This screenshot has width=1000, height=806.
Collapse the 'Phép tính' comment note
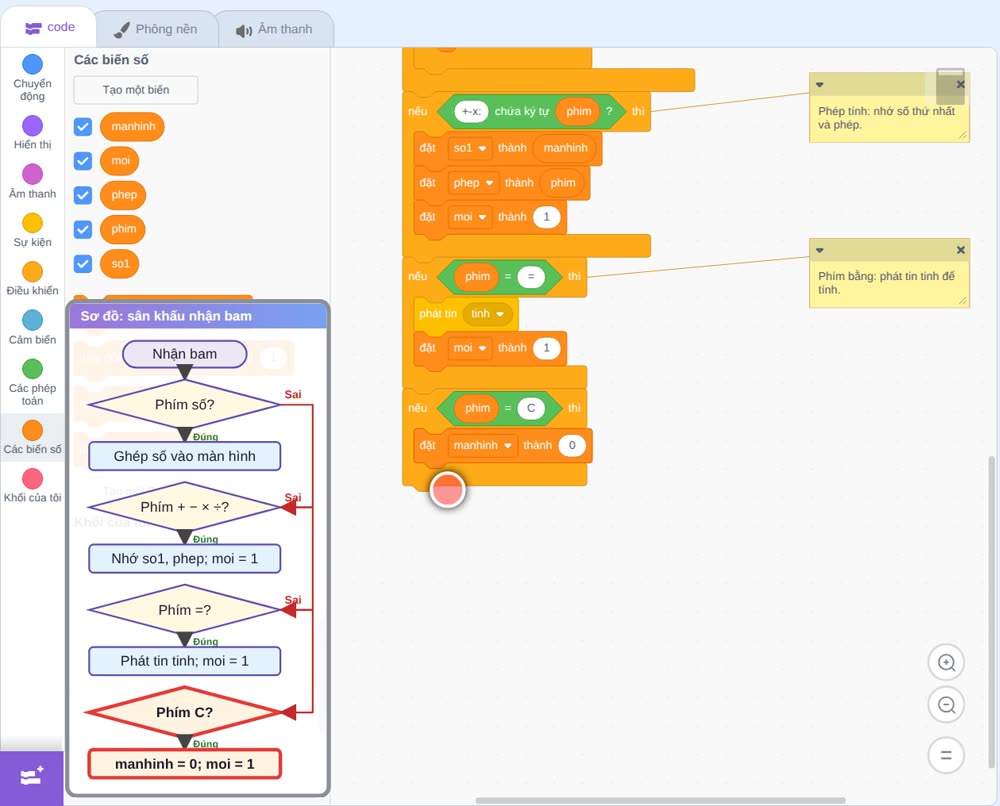[x=820, y=85]
